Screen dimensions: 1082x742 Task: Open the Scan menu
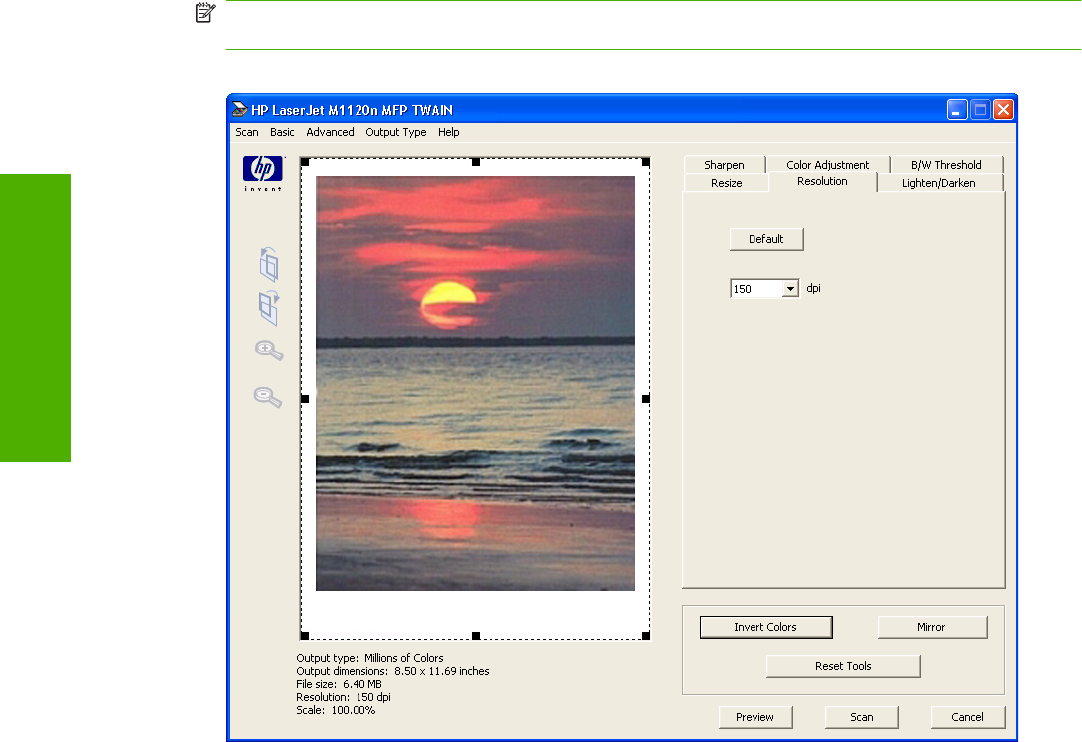[x=246, y=132]
